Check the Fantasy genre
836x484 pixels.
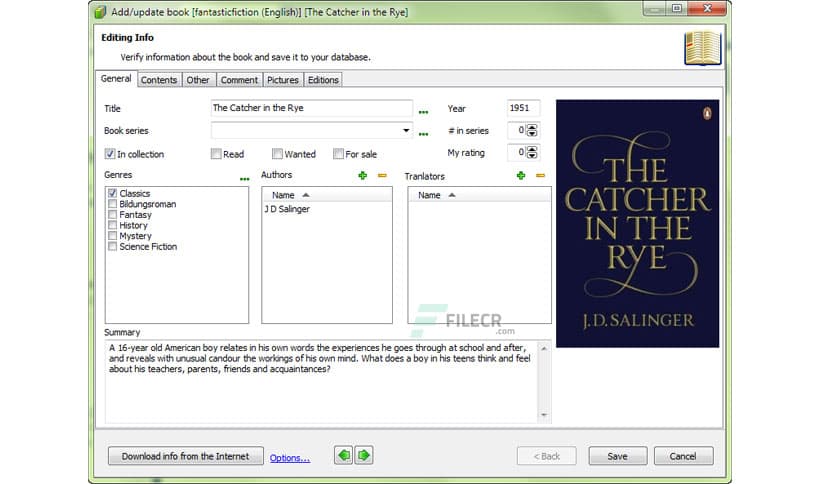112,214
